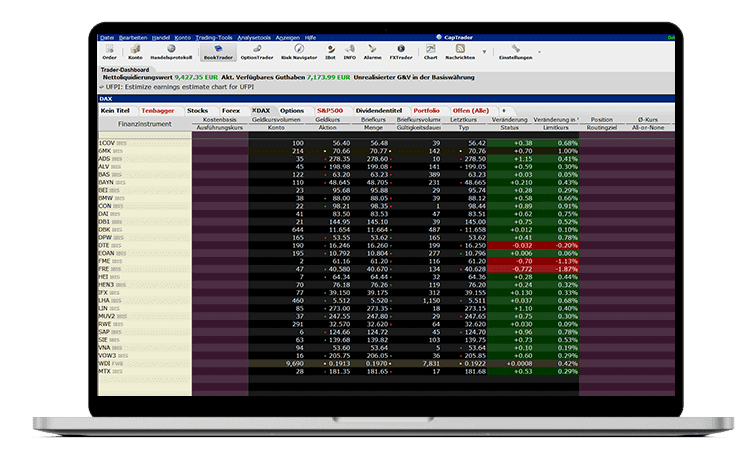Screen dimensions: 740x459
Task: Open the Anzeigen menu
Action: pos(287,37)
